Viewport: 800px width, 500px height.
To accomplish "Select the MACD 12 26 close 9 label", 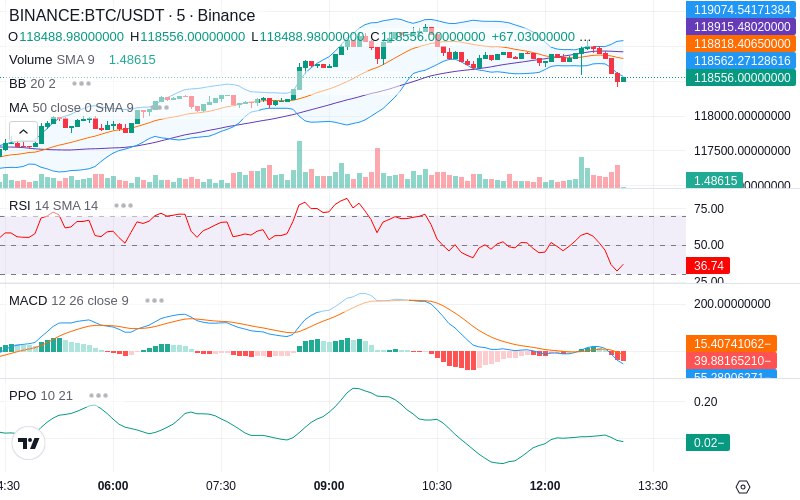I will click(x=69, y=301).
